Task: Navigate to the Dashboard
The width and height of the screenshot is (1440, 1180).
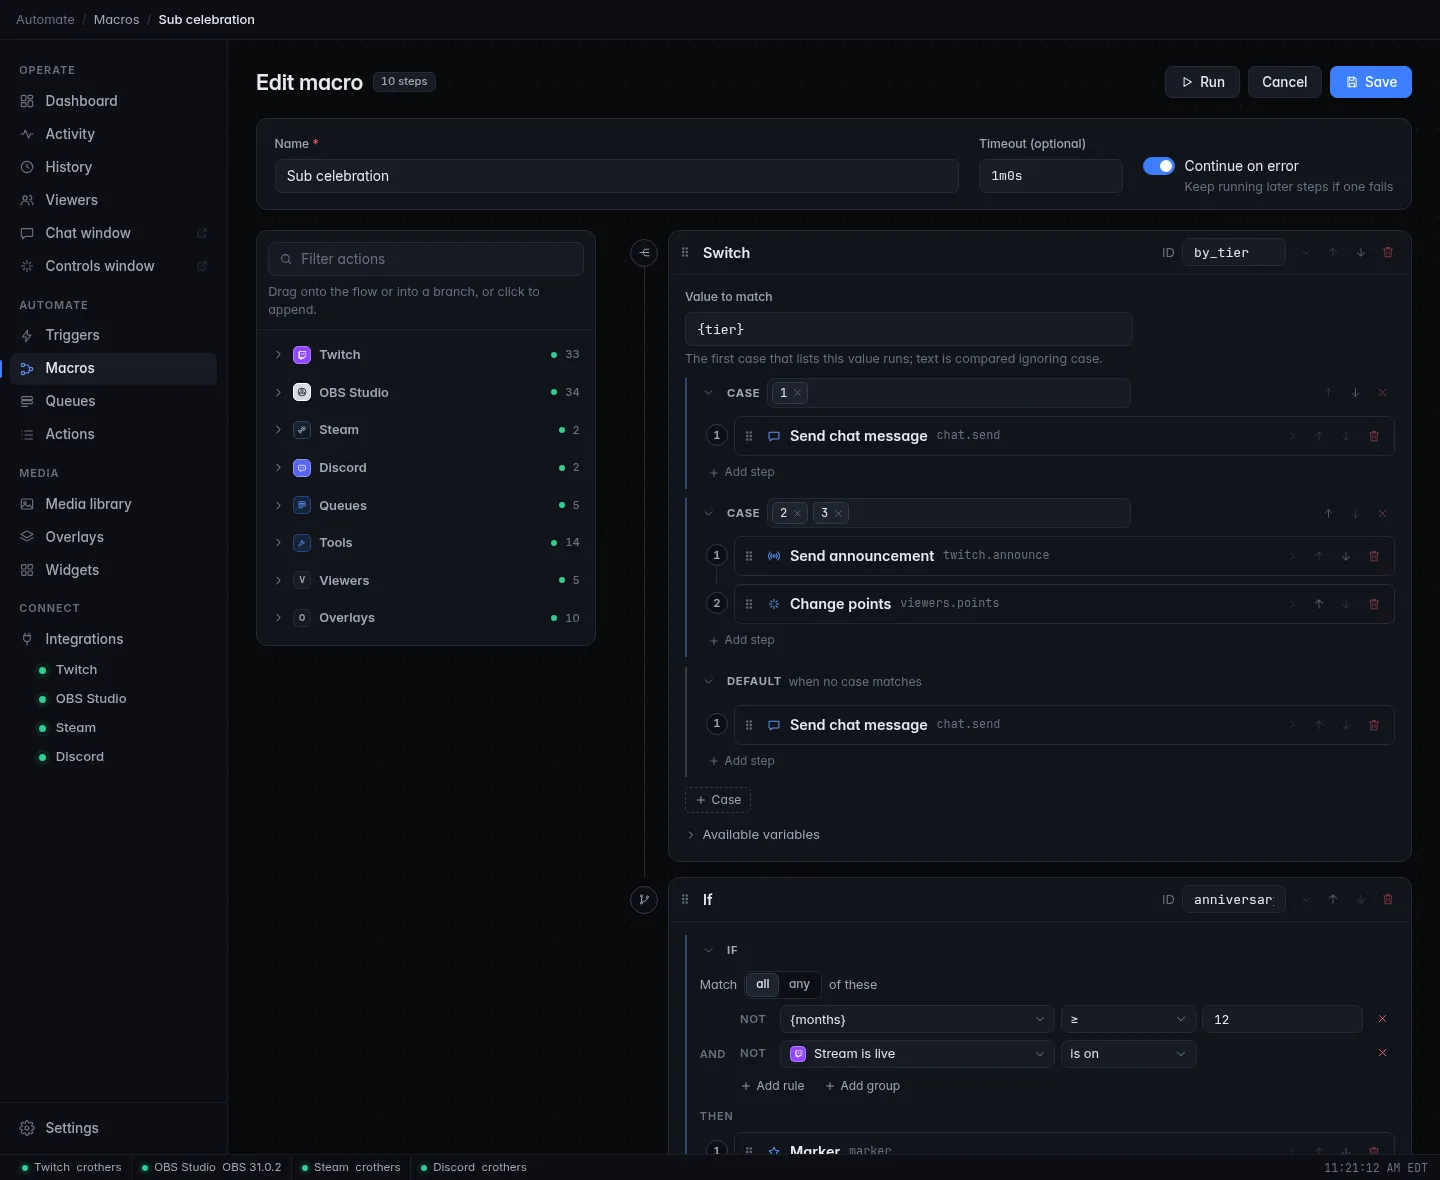Action: pos(113,101)
